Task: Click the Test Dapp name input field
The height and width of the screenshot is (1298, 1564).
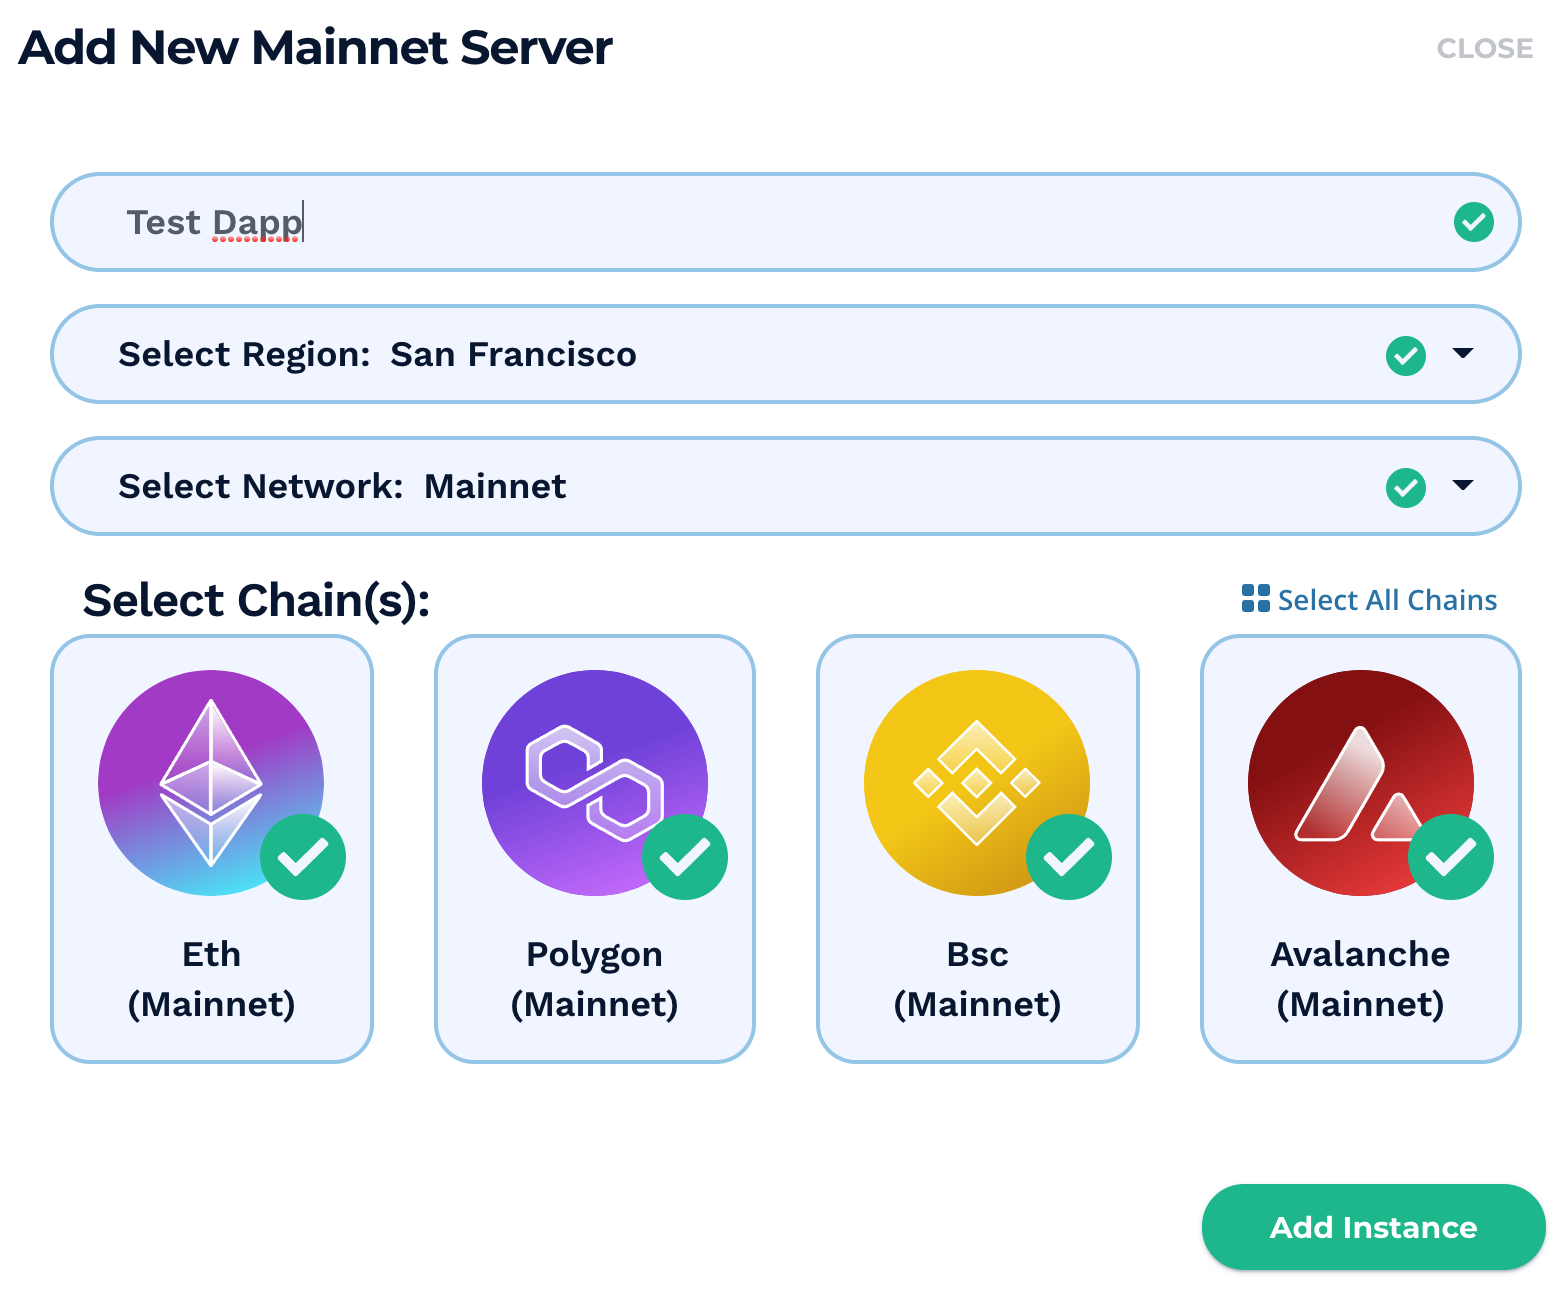Action: click(785, 222)
